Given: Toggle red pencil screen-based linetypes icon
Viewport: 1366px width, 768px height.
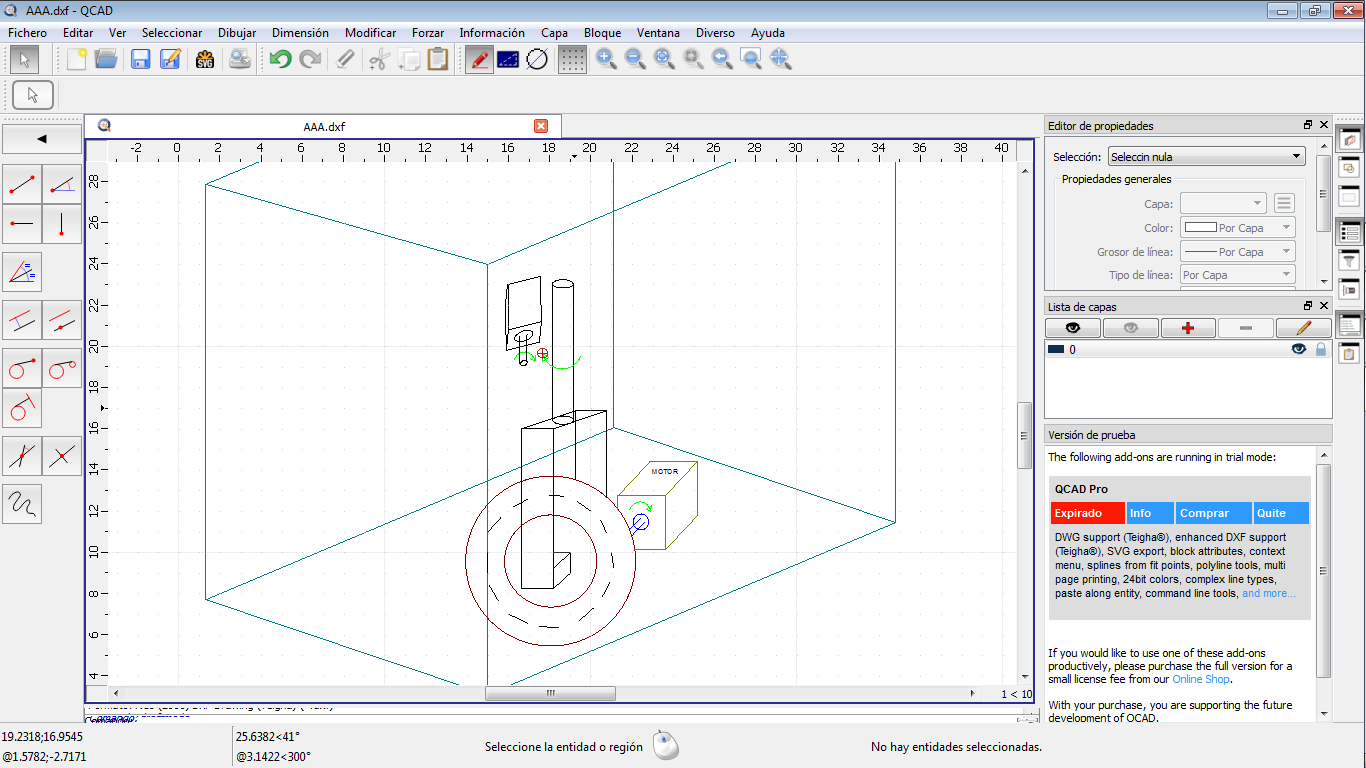Looking at the screenshot, I should [479, 59].
